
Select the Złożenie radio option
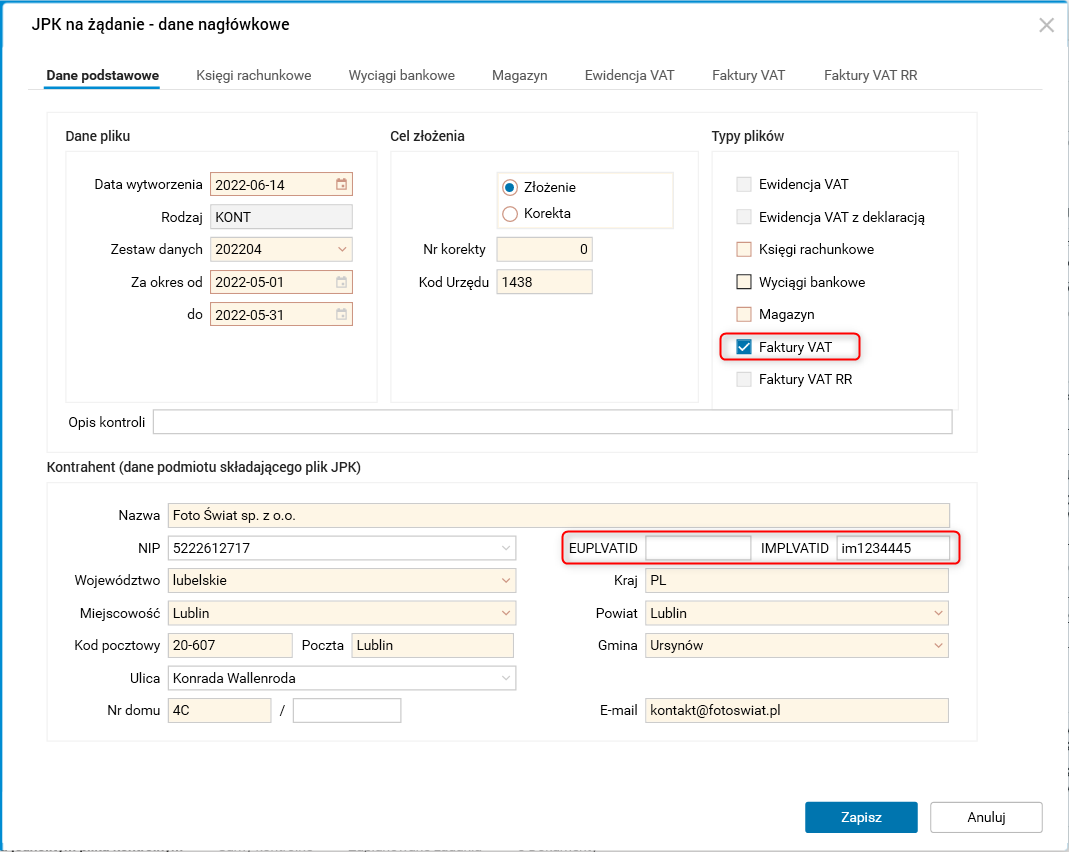510,187
